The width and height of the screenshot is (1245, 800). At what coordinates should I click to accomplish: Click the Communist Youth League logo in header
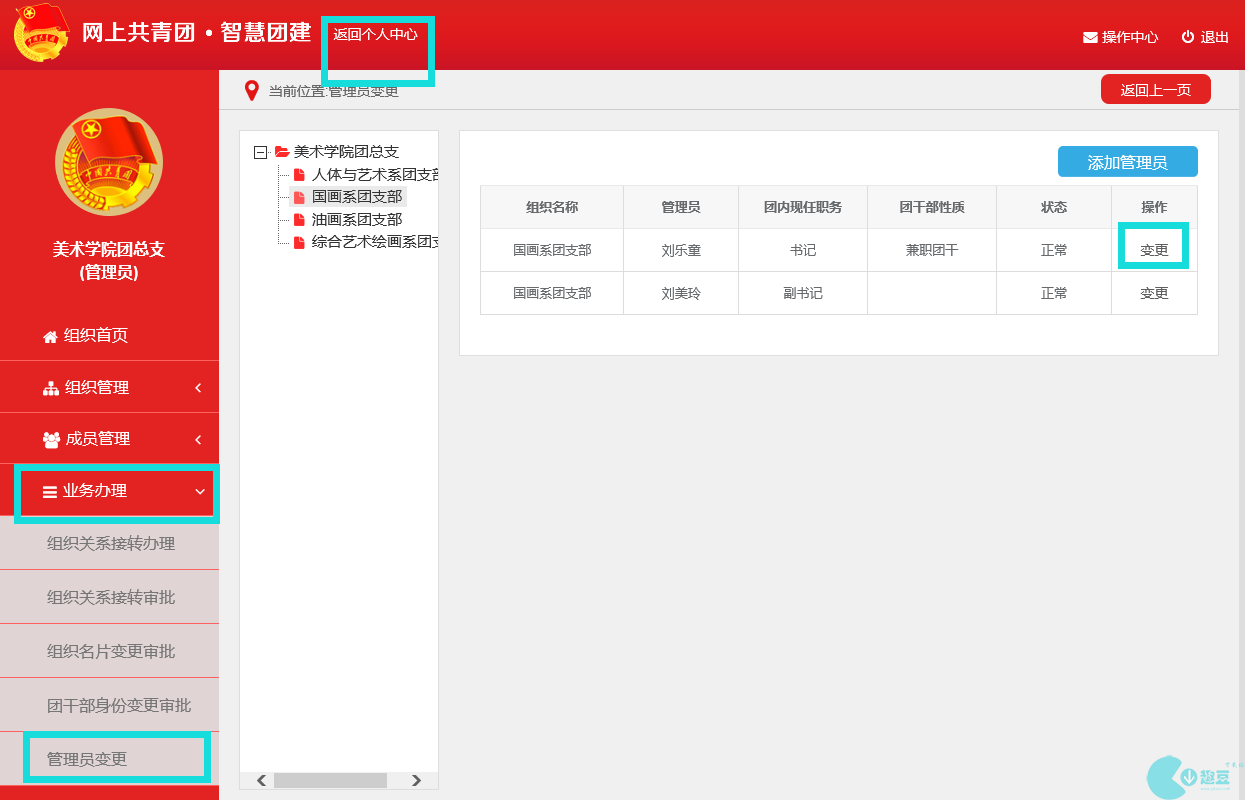41,34
